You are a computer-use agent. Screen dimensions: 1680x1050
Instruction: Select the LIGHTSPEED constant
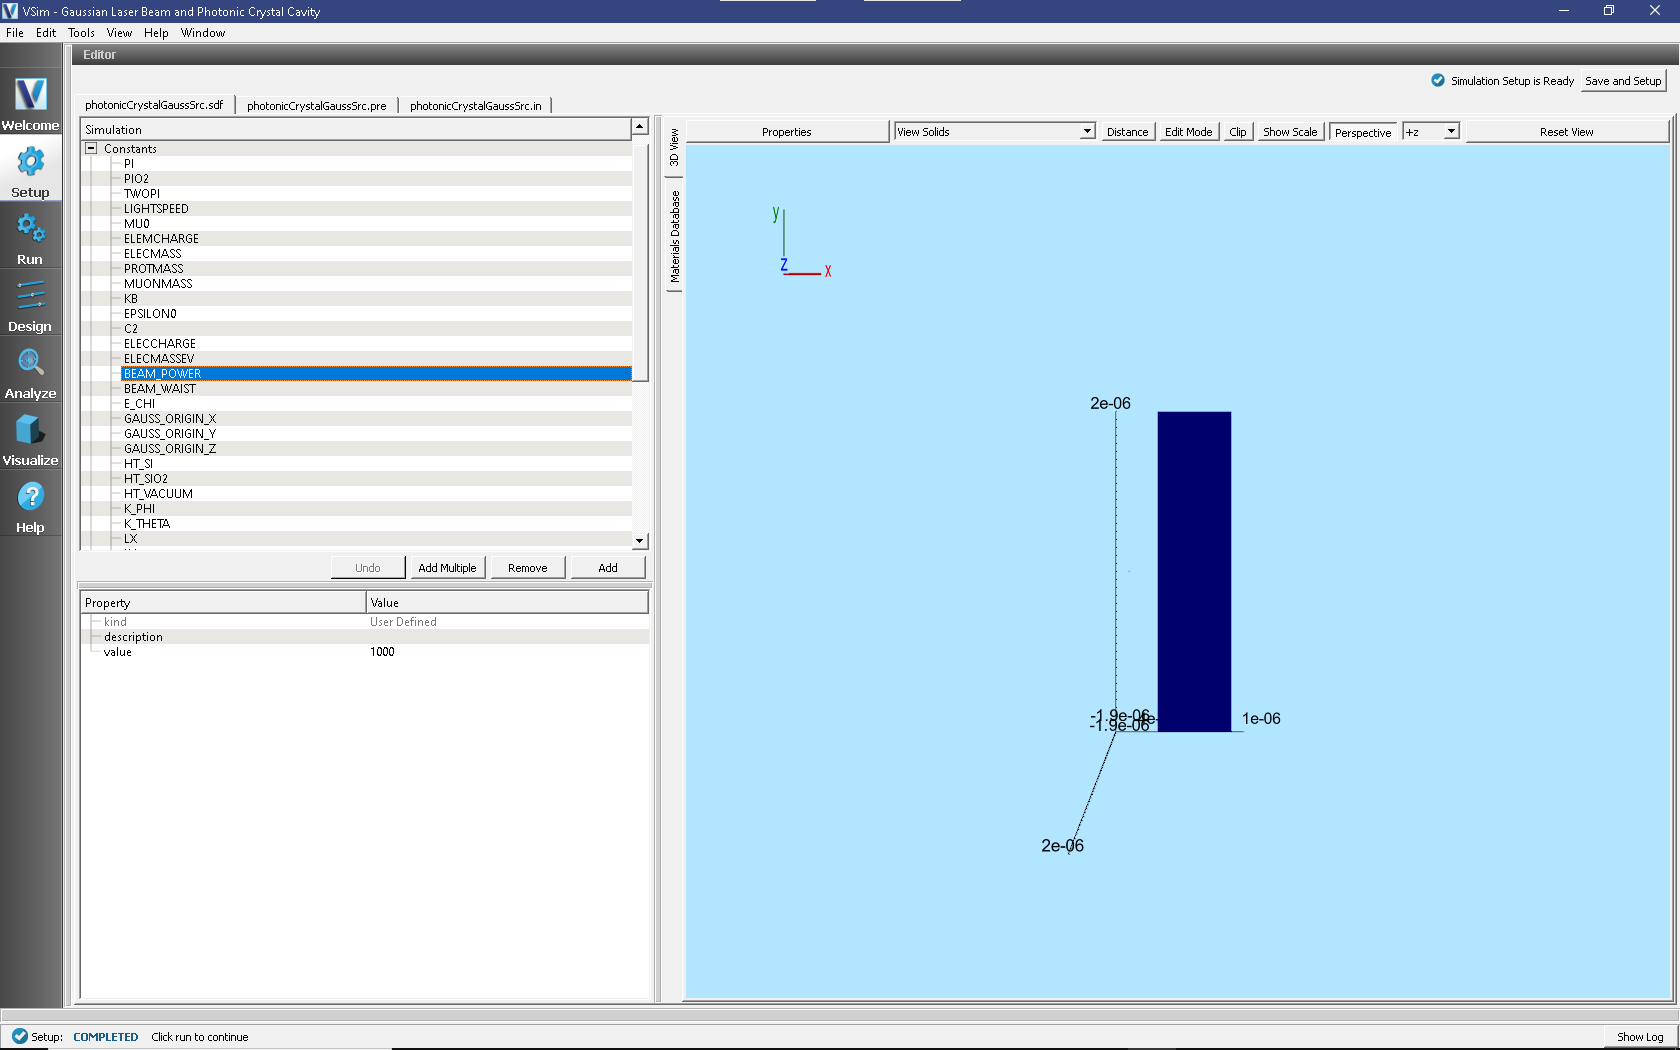tap(156, 208)
